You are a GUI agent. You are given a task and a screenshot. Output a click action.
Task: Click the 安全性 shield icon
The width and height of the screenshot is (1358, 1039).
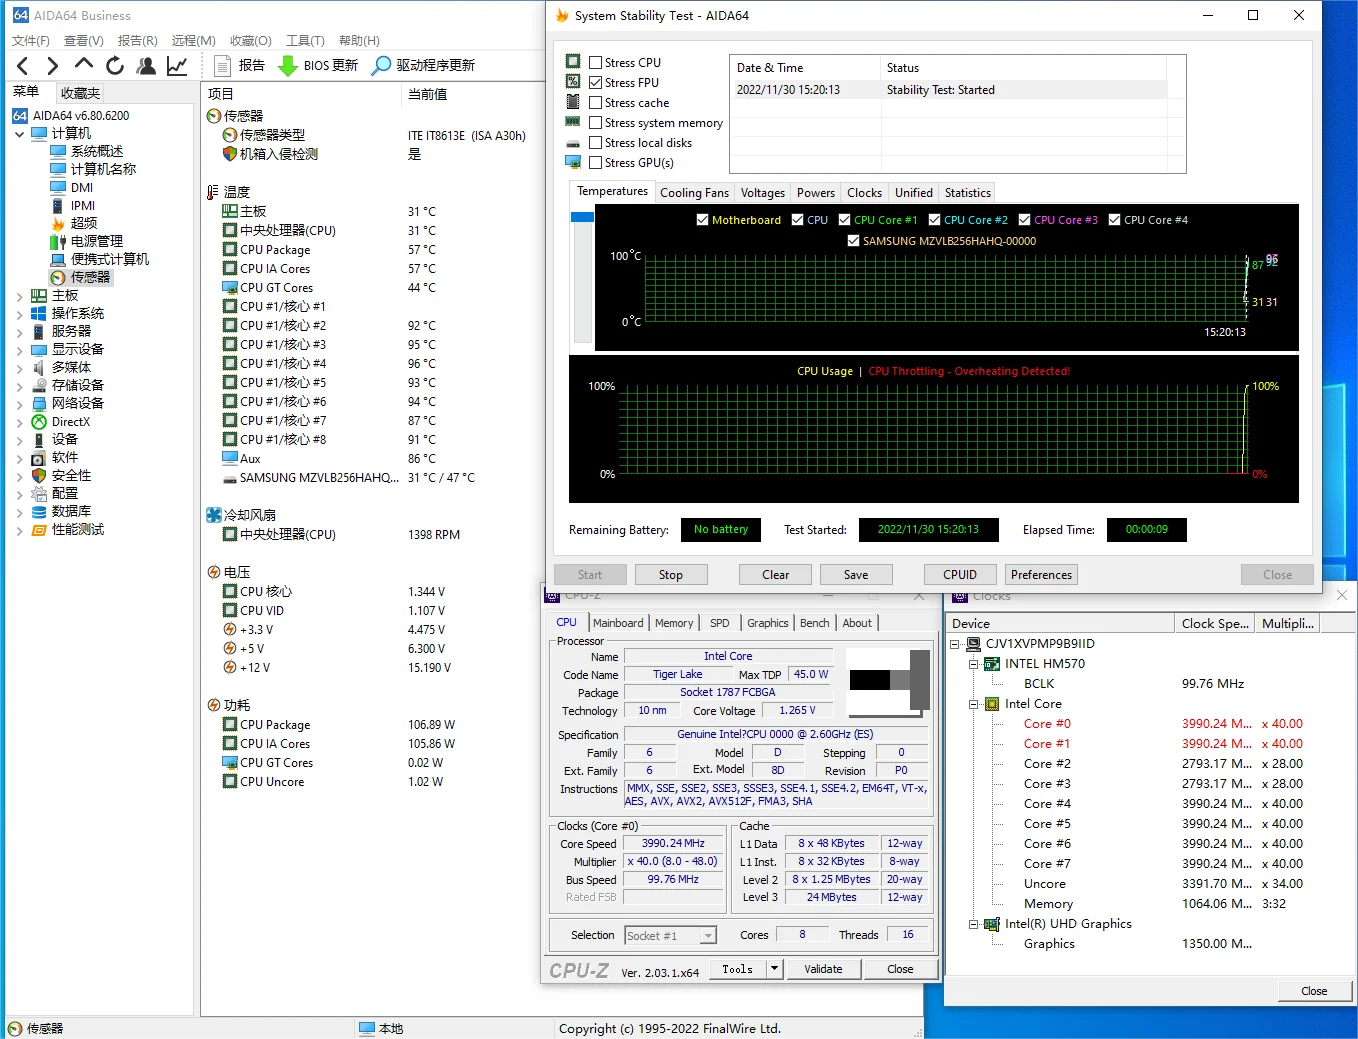coord(39,476)
